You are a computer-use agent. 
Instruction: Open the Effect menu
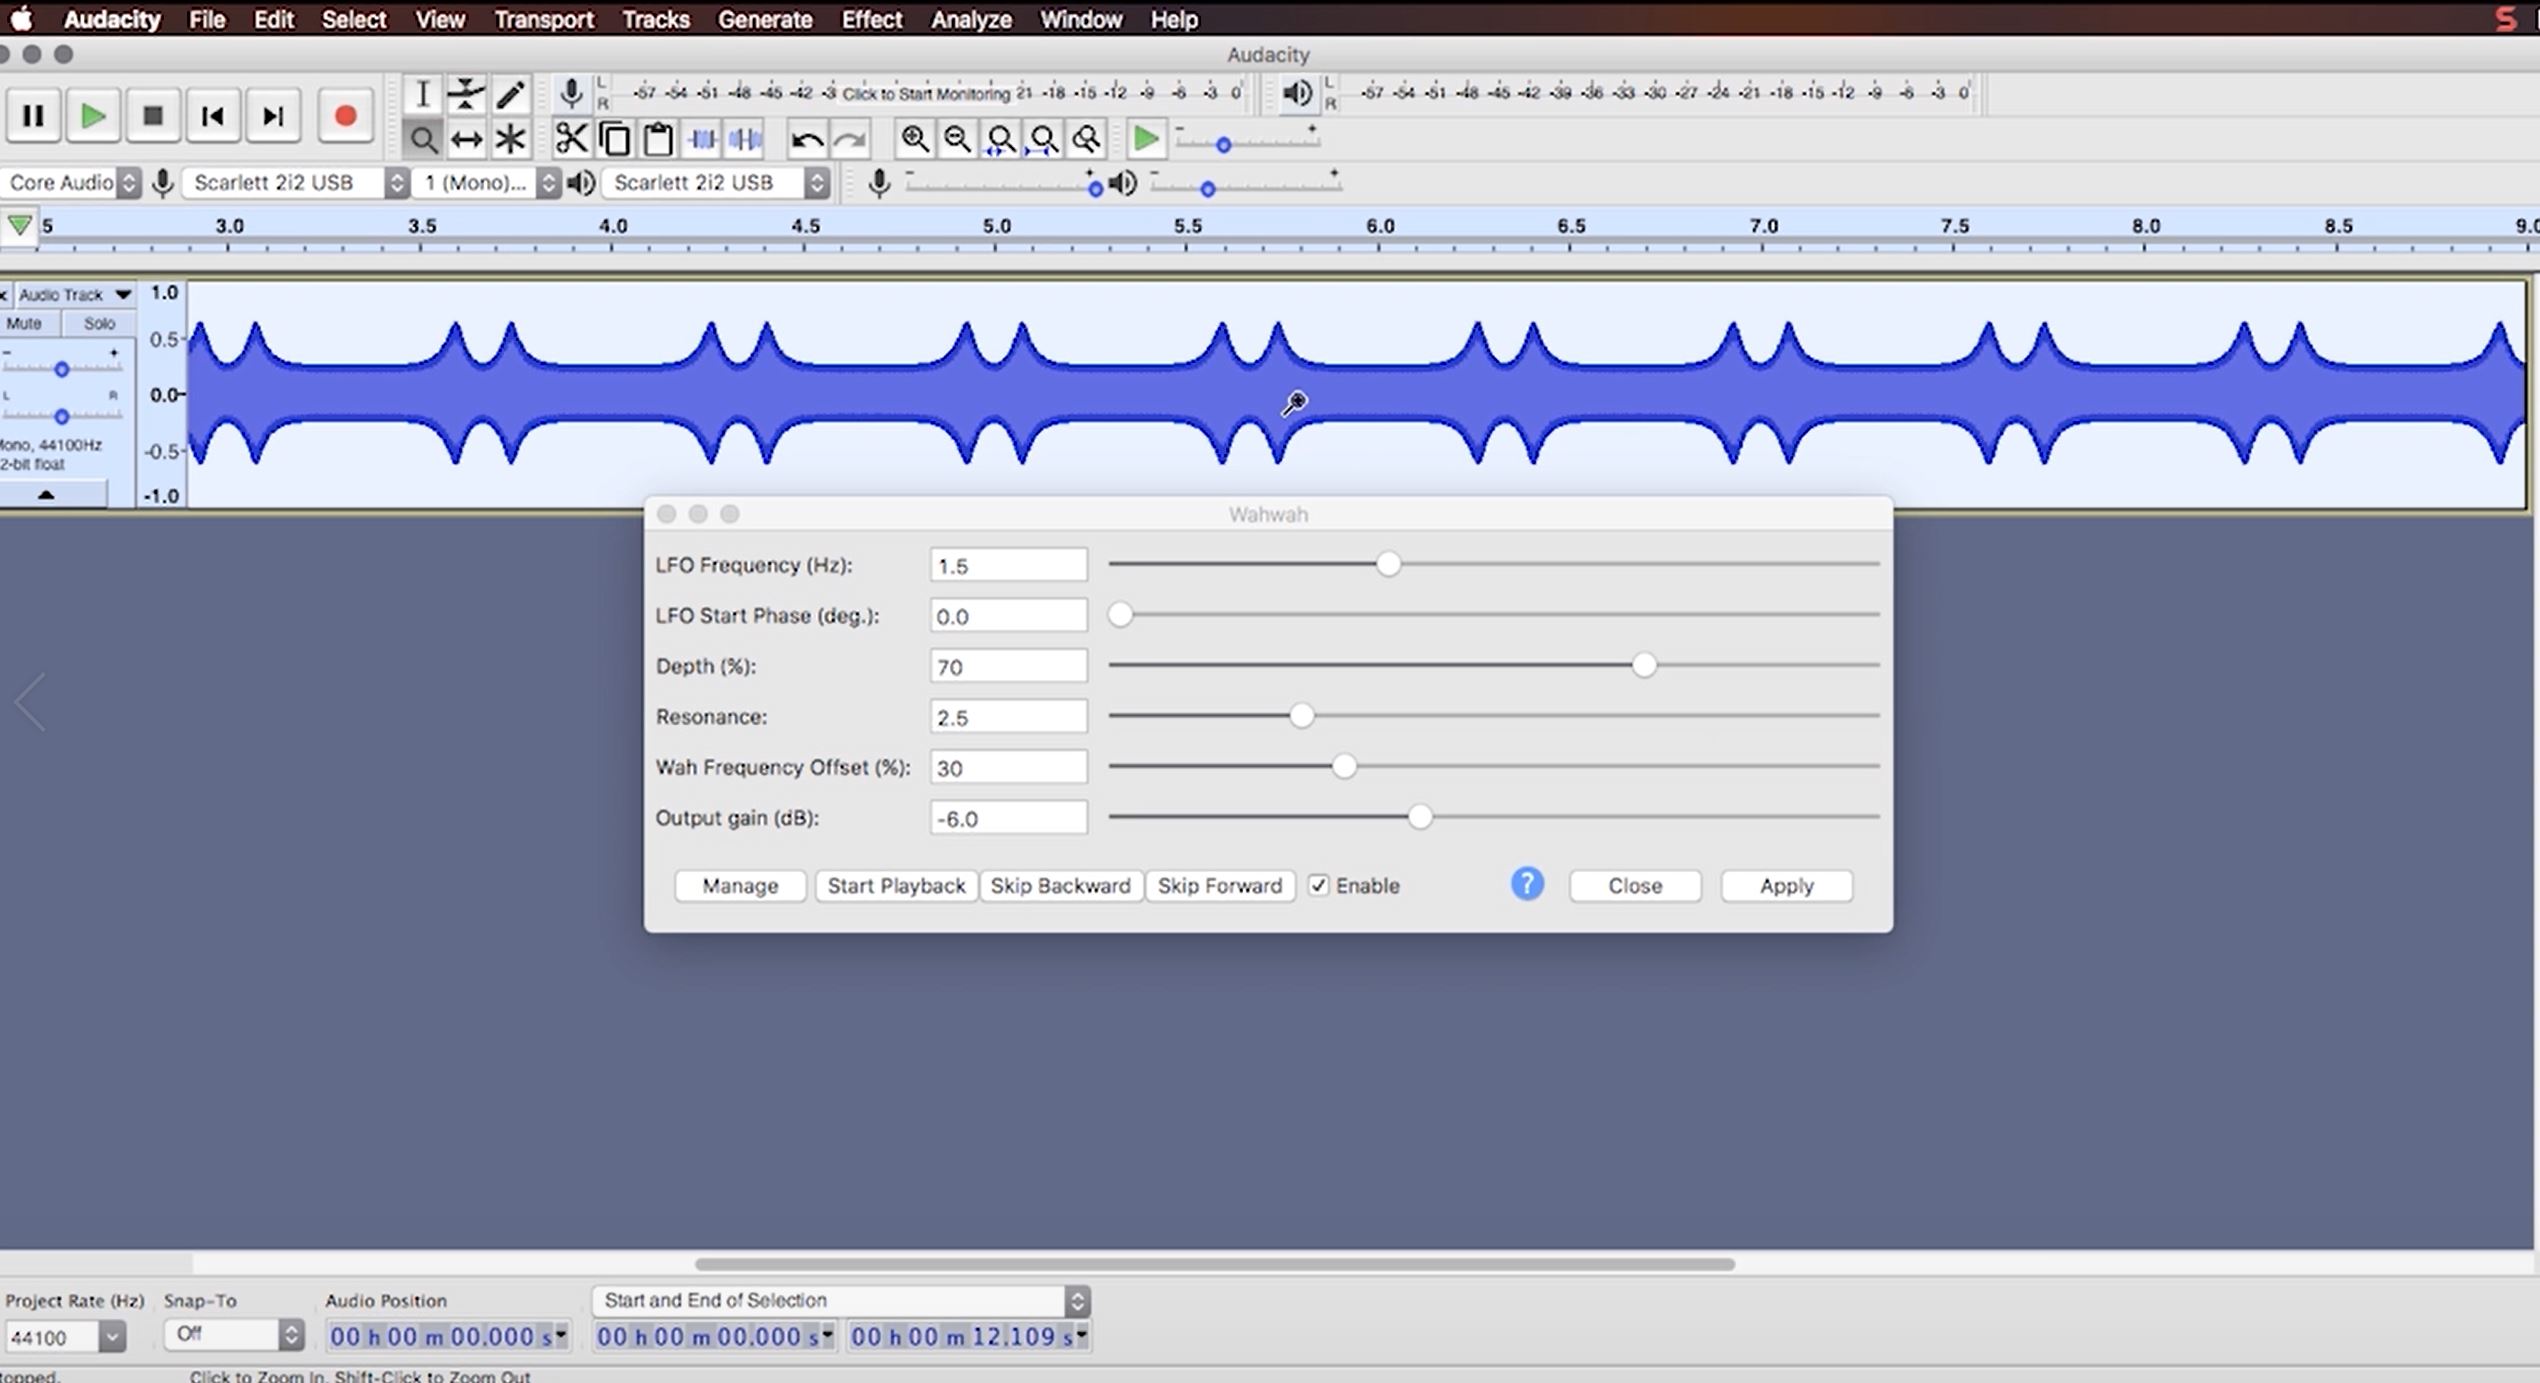[871, 19]
